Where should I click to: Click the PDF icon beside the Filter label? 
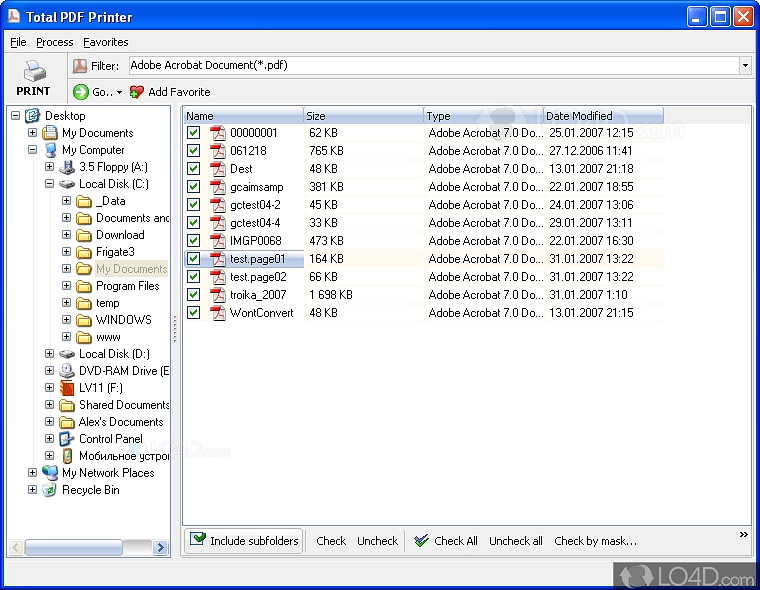coord(79,65)
